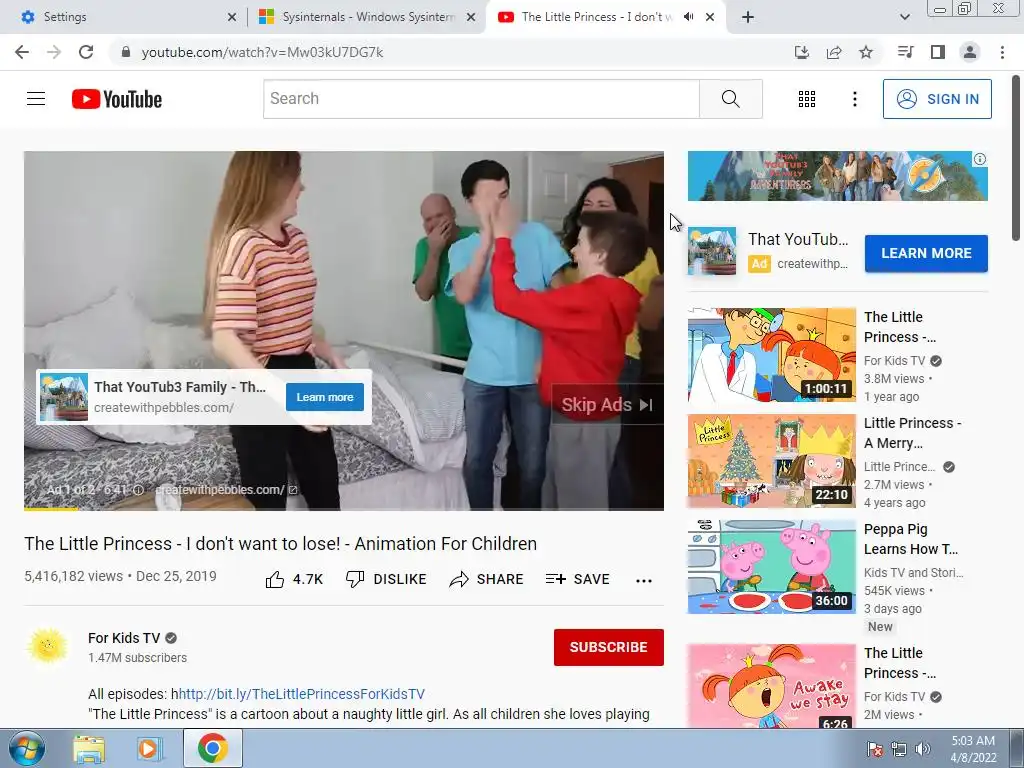Mute tab via speaker icon on tab
1024x768 pixels.
pyautogui.click(x=688, y=17)
